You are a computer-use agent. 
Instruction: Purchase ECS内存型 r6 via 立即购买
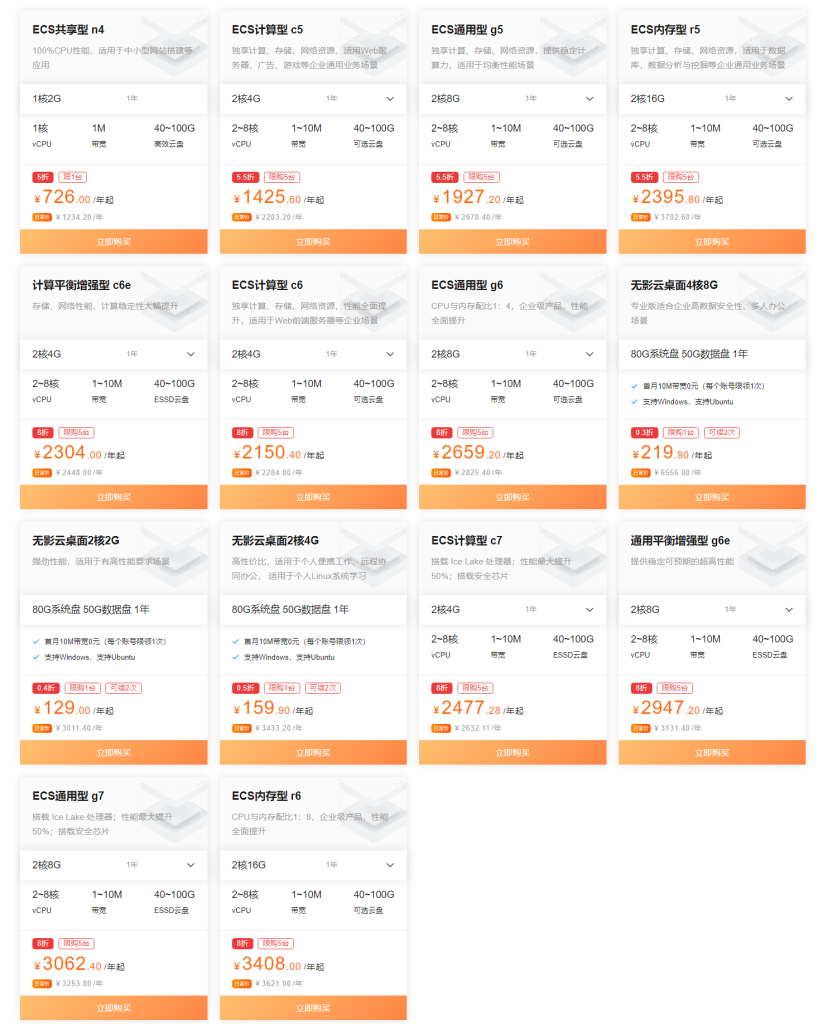pos(313,1008)
